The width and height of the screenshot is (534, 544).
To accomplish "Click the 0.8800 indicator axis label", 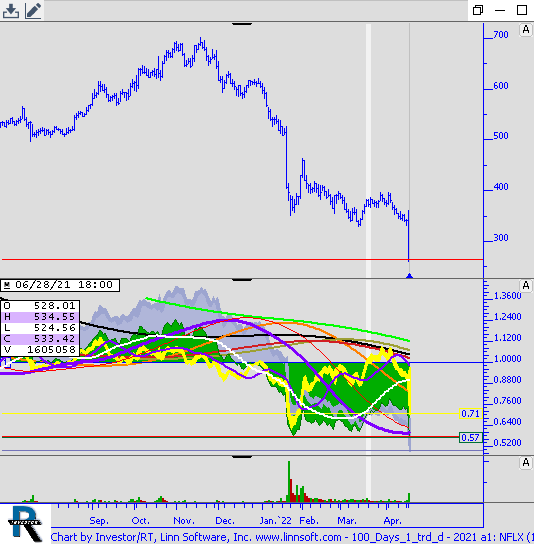I will point(508,380).
